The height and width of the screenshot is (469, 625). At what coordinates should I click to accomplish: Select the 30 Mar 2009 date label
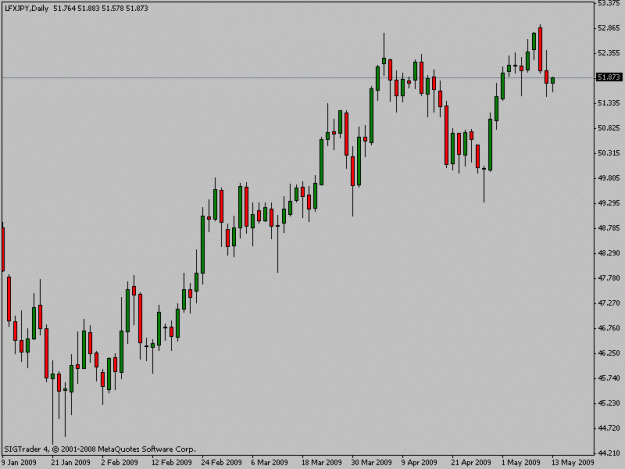[371, 463]
